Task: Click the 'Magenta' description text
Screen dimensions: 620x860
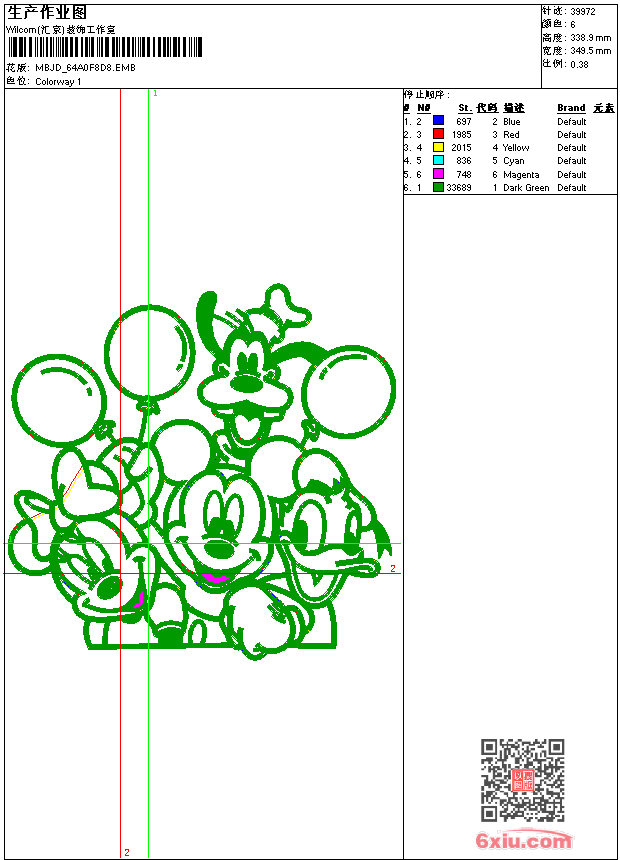Action: (521, 175)
